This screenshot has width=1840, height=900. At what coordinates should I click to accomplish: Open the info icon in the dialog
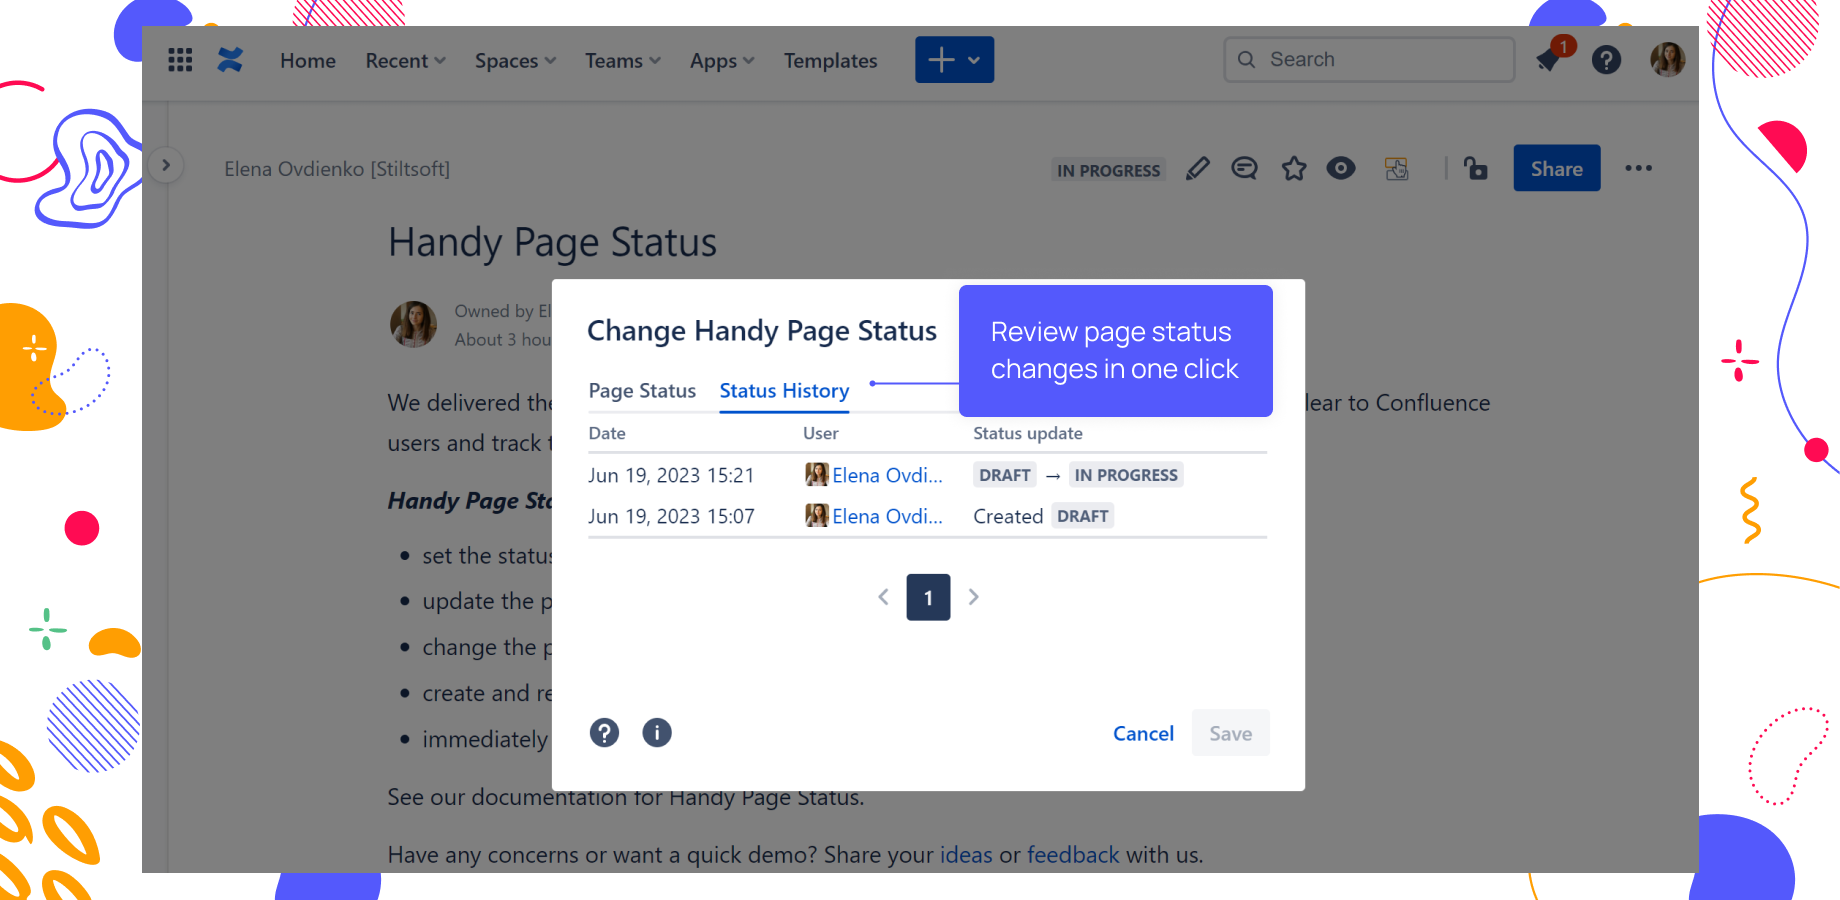tap(657, 732)
